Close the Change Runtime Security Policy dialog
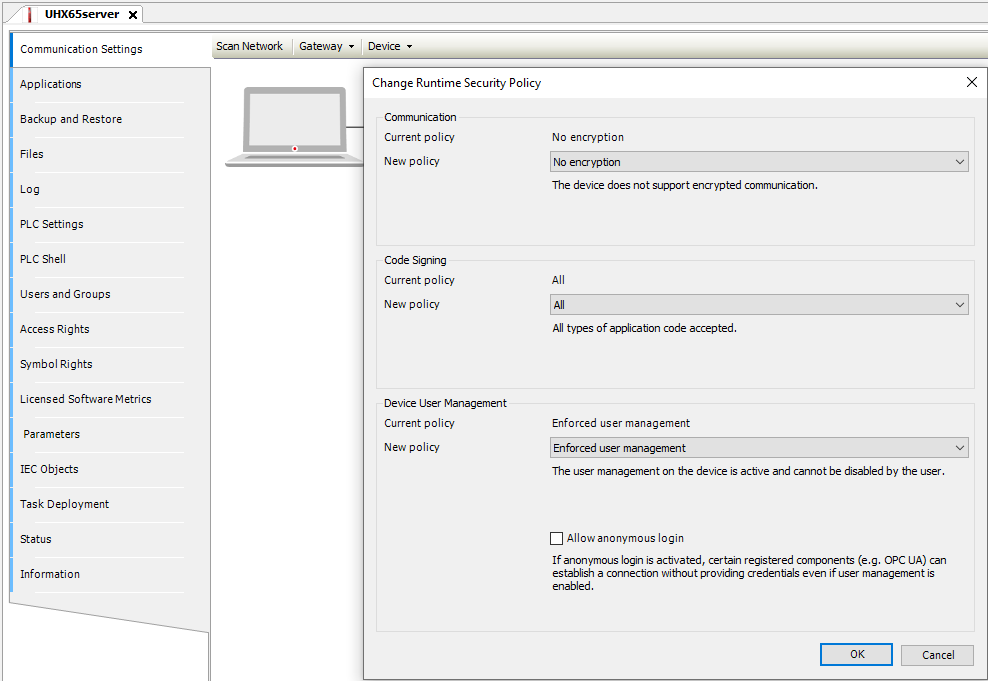This screenshot has height=681, width=988. click(971, 83)
